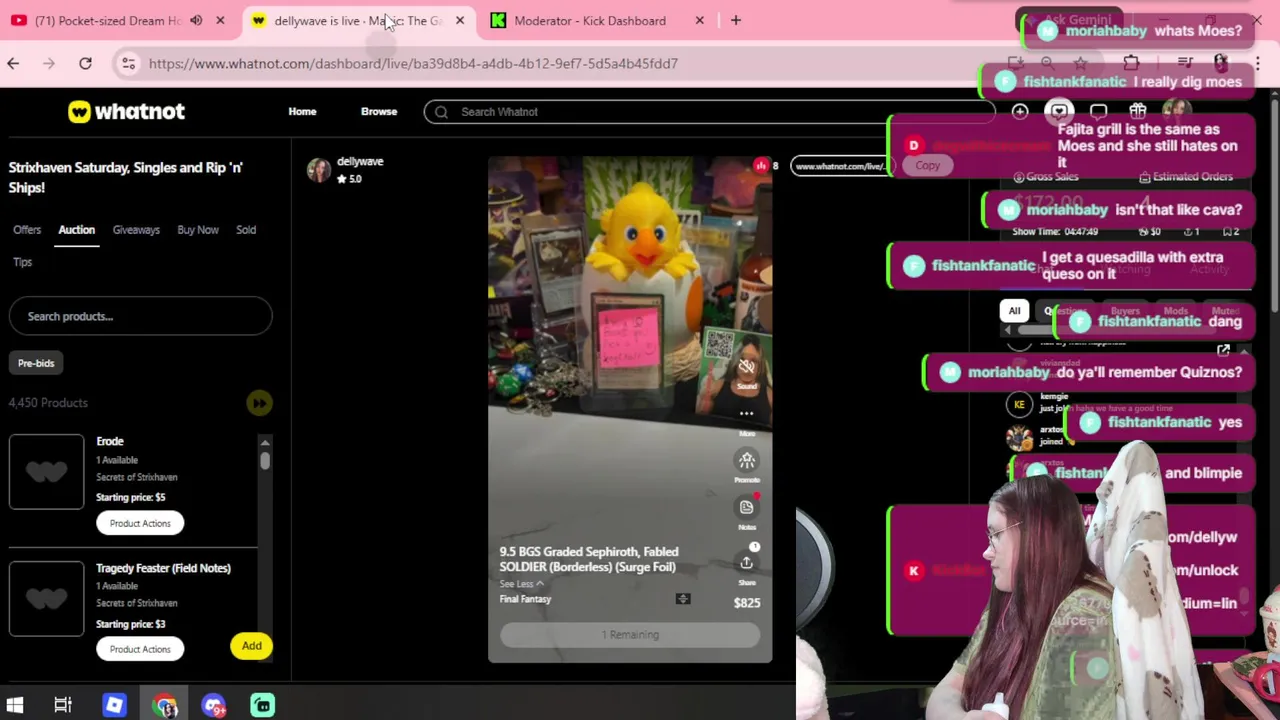The height and width of the screenshot is (720, 1280).
Task: Click the Final Fantasy category label
Action: click(525, 599)
